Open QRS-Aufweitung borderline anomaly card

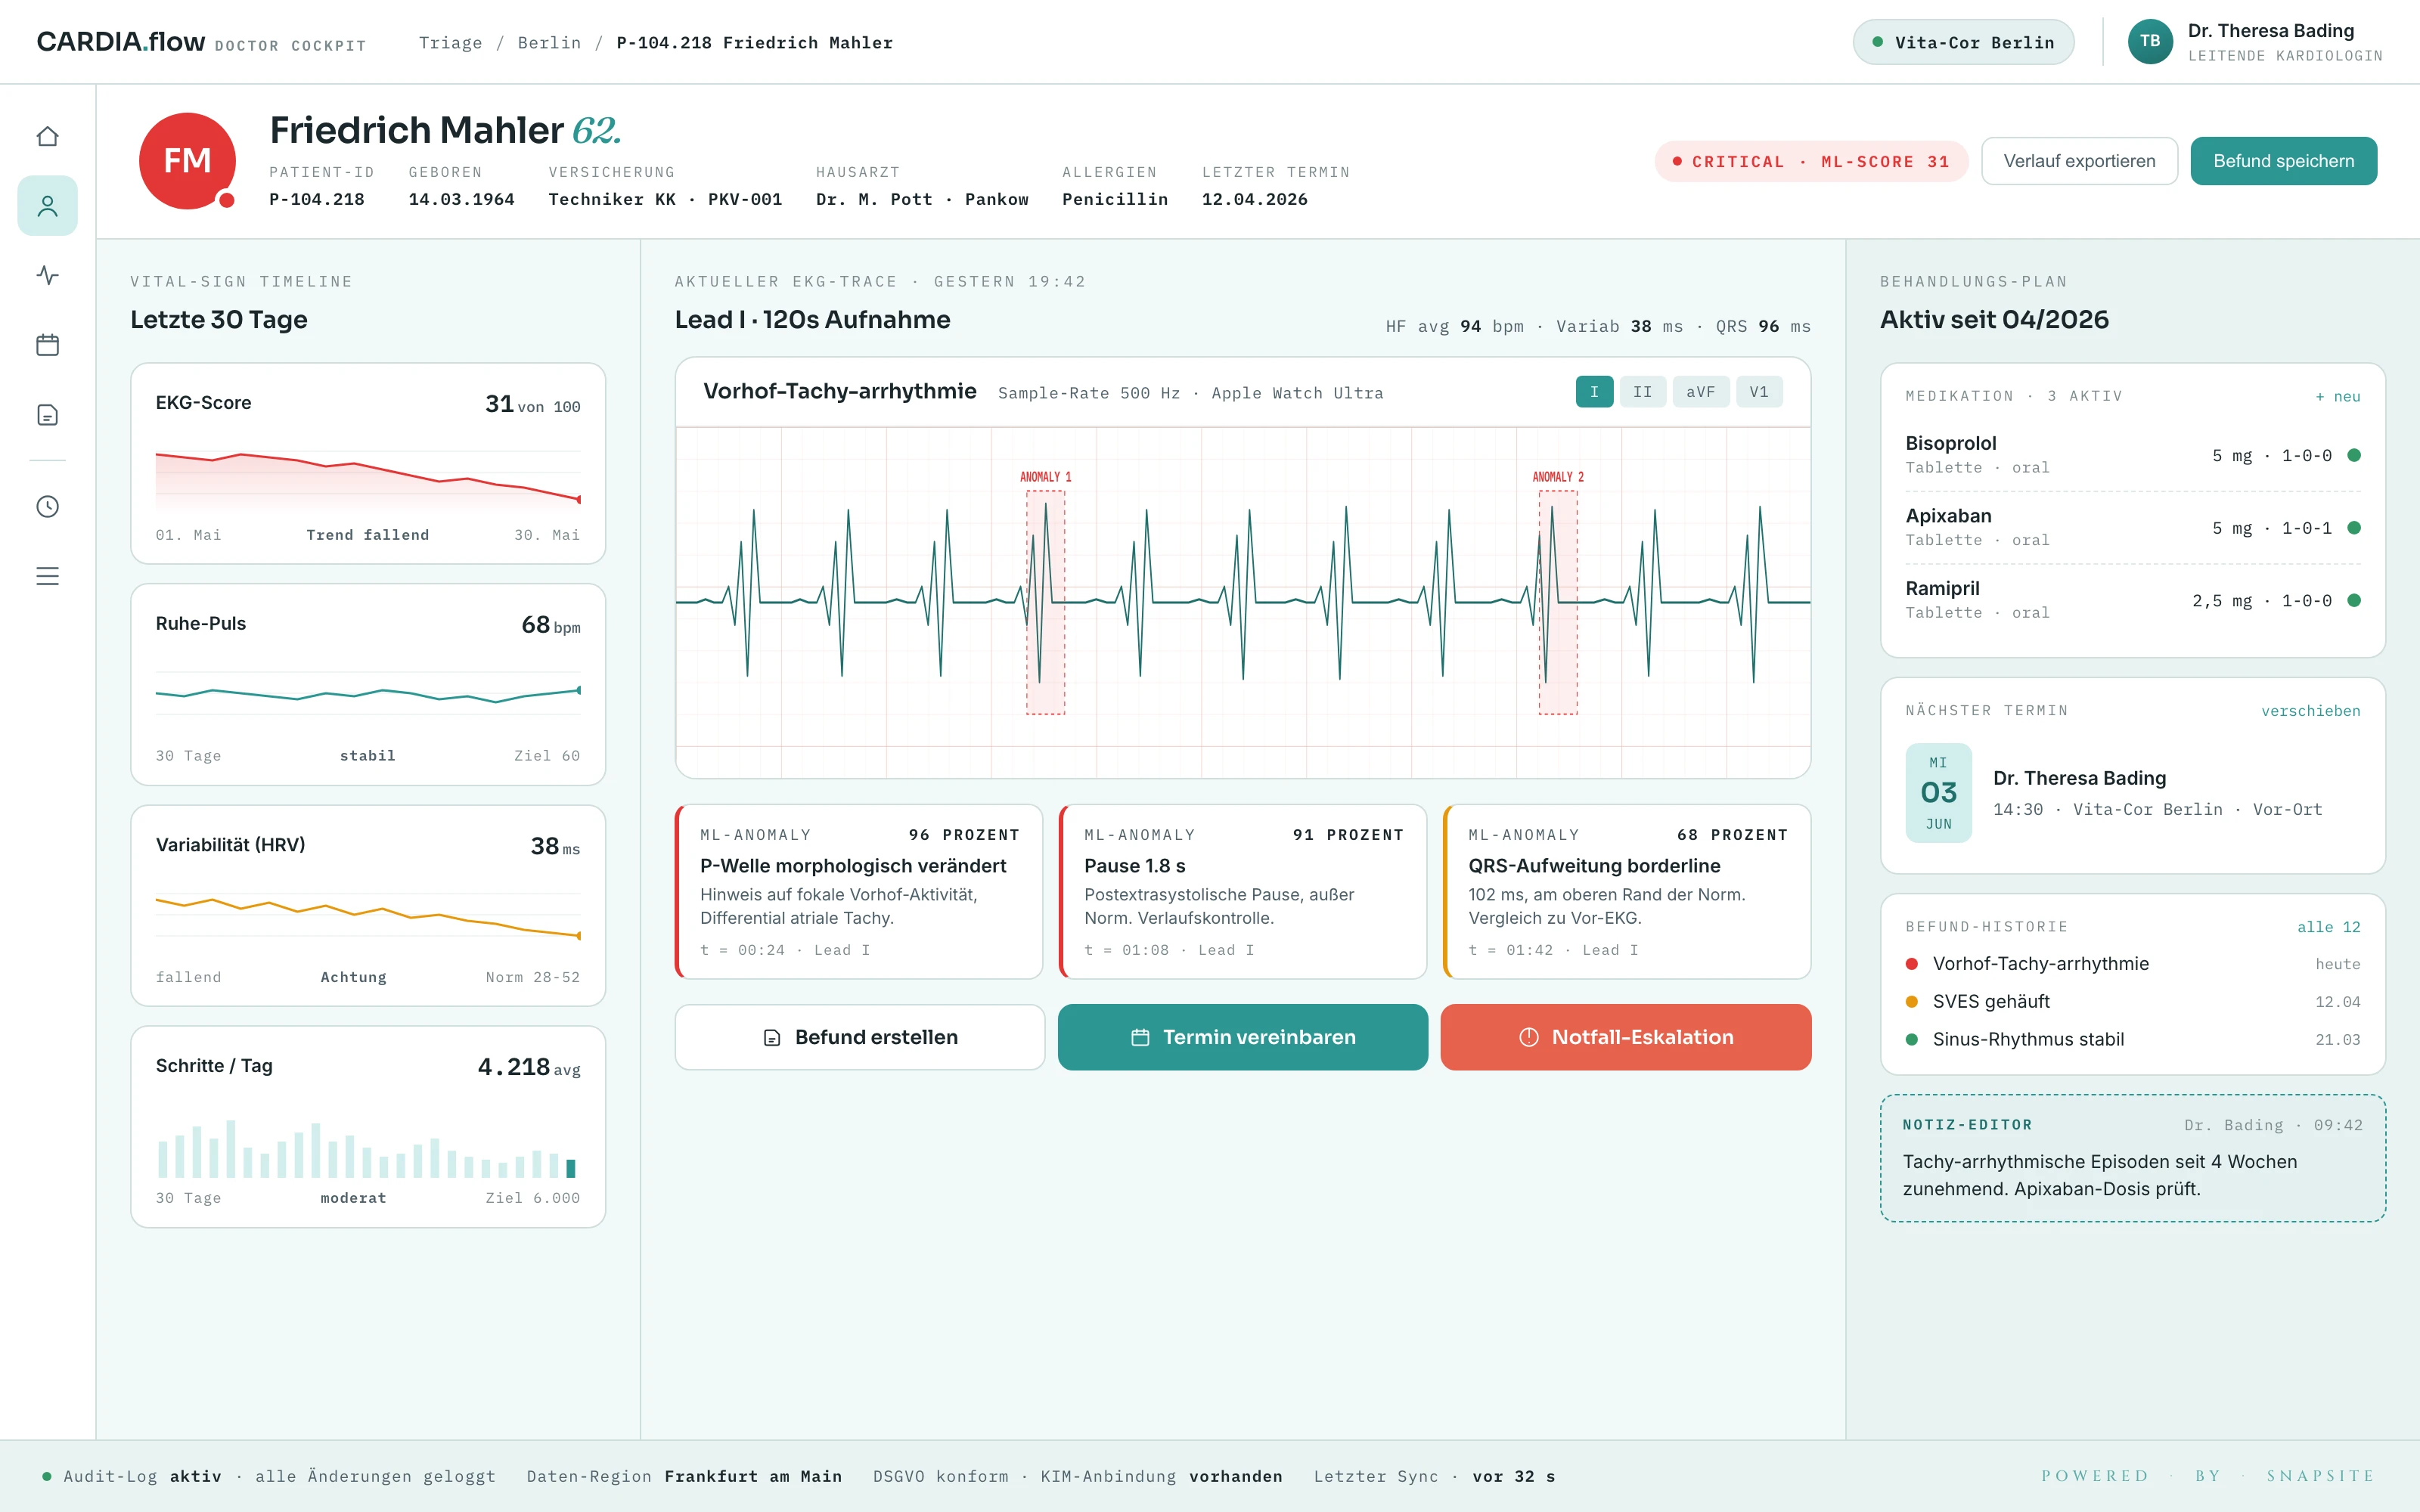point(1627,892)
